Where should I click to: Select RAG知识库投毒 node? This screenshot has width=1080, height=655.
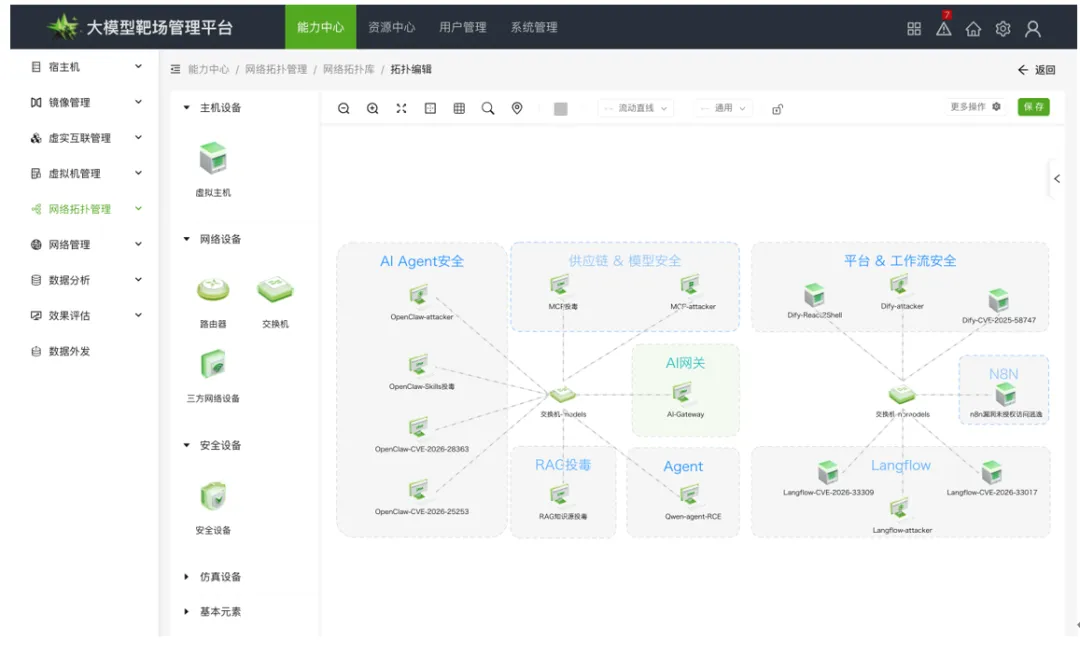pyautogui.click(x=560, y=495)
